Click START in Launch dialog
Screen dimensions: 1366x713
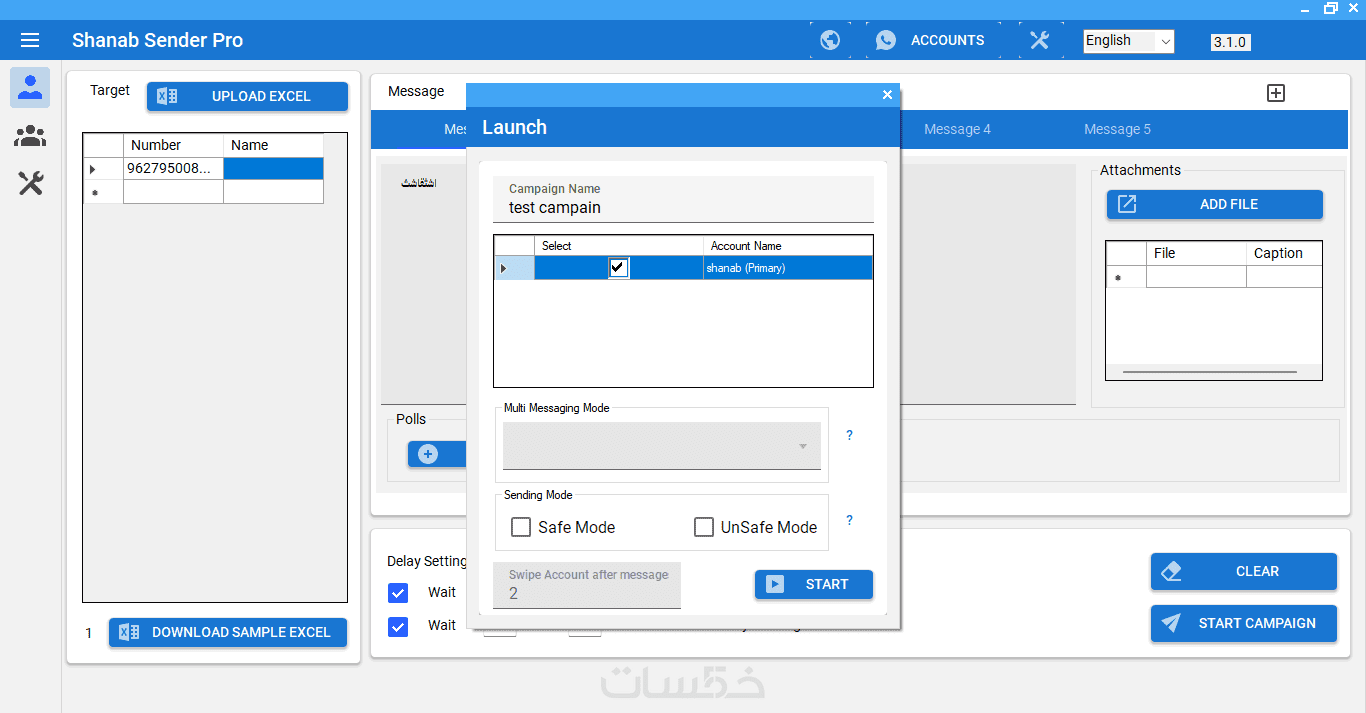pos(814,584)
